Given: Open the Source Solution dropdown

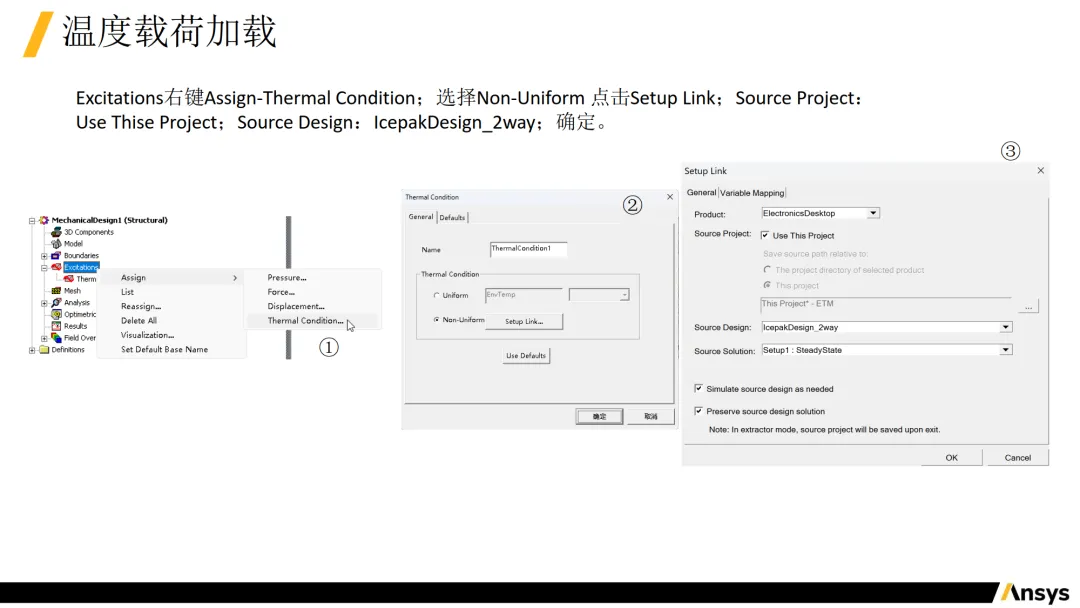Looking at the screenshot, I should coord(1006,350).
